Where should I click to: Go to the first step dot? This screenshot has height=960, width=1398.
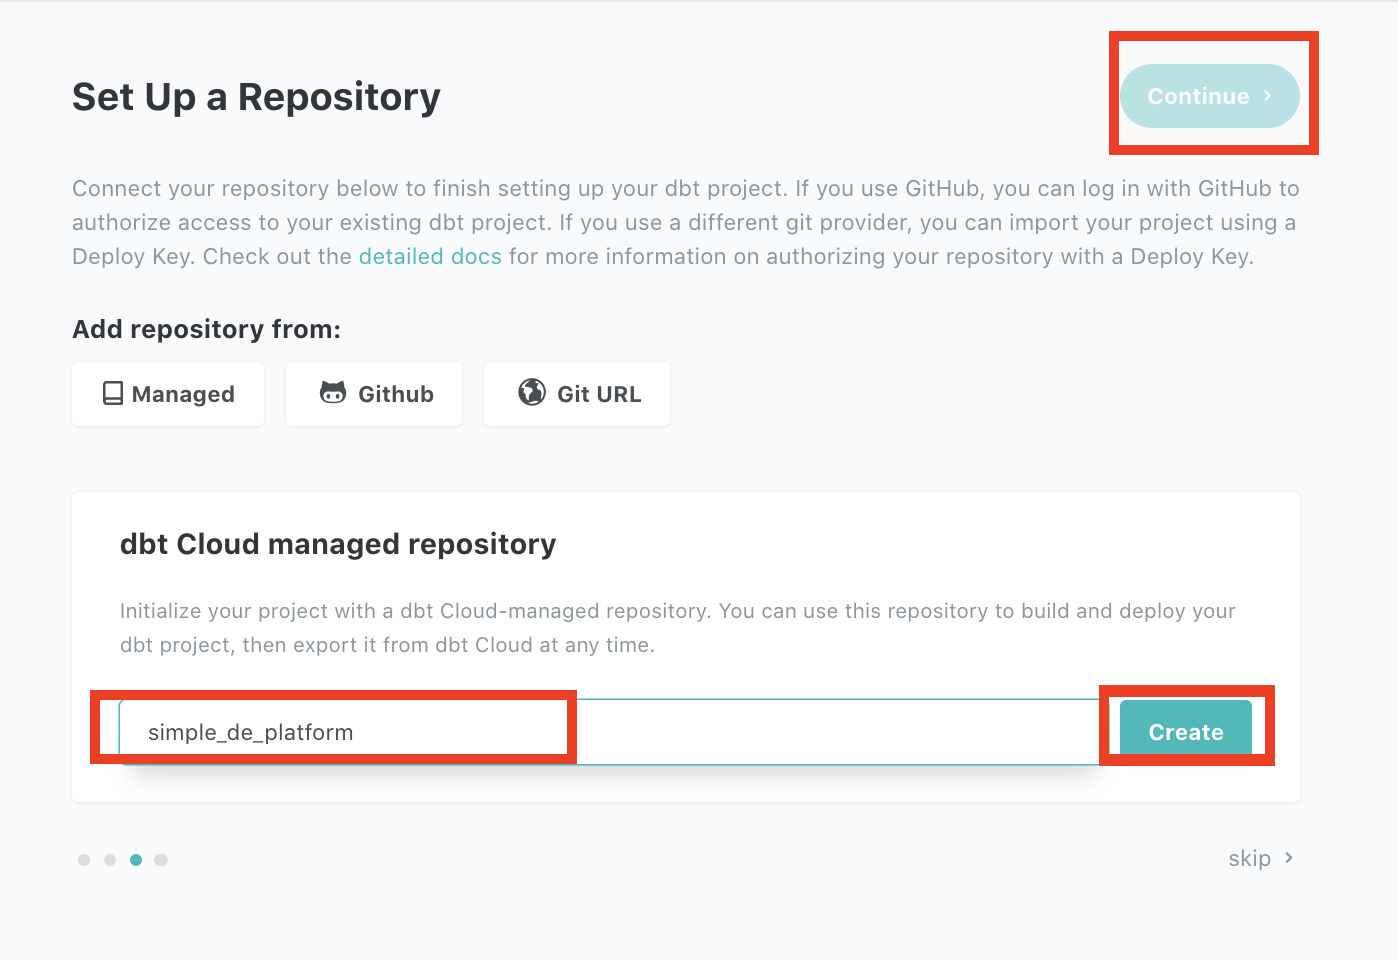tap(84, 860)
